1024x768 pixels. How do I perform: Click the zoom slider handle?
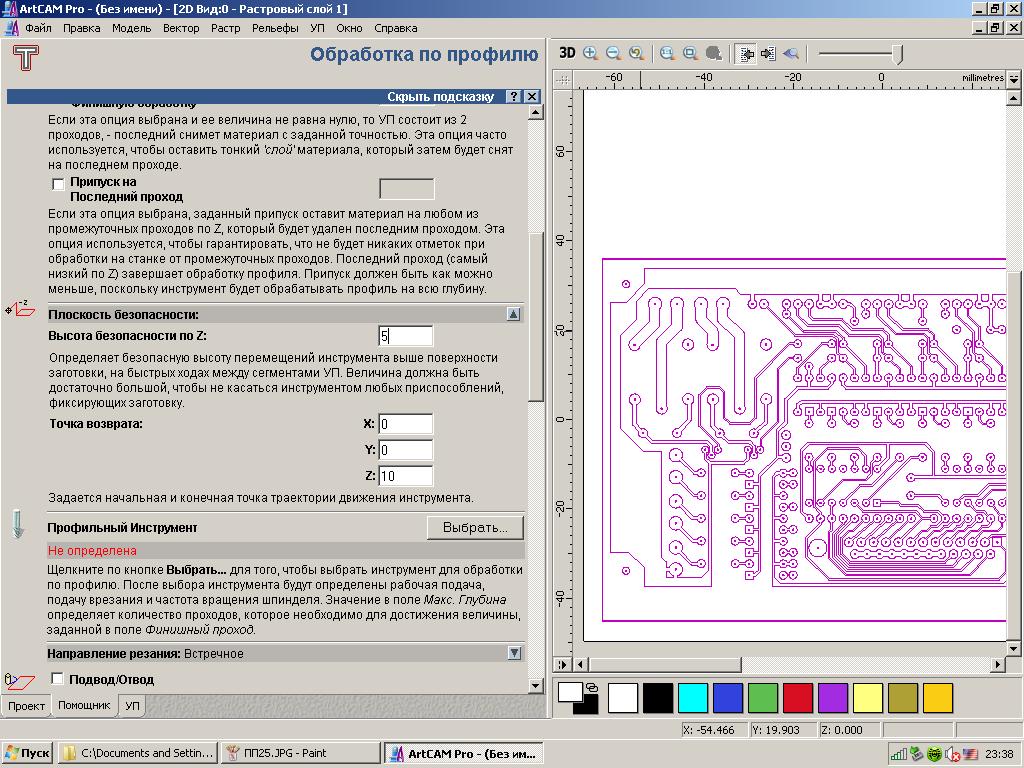(x=898, y=54)
